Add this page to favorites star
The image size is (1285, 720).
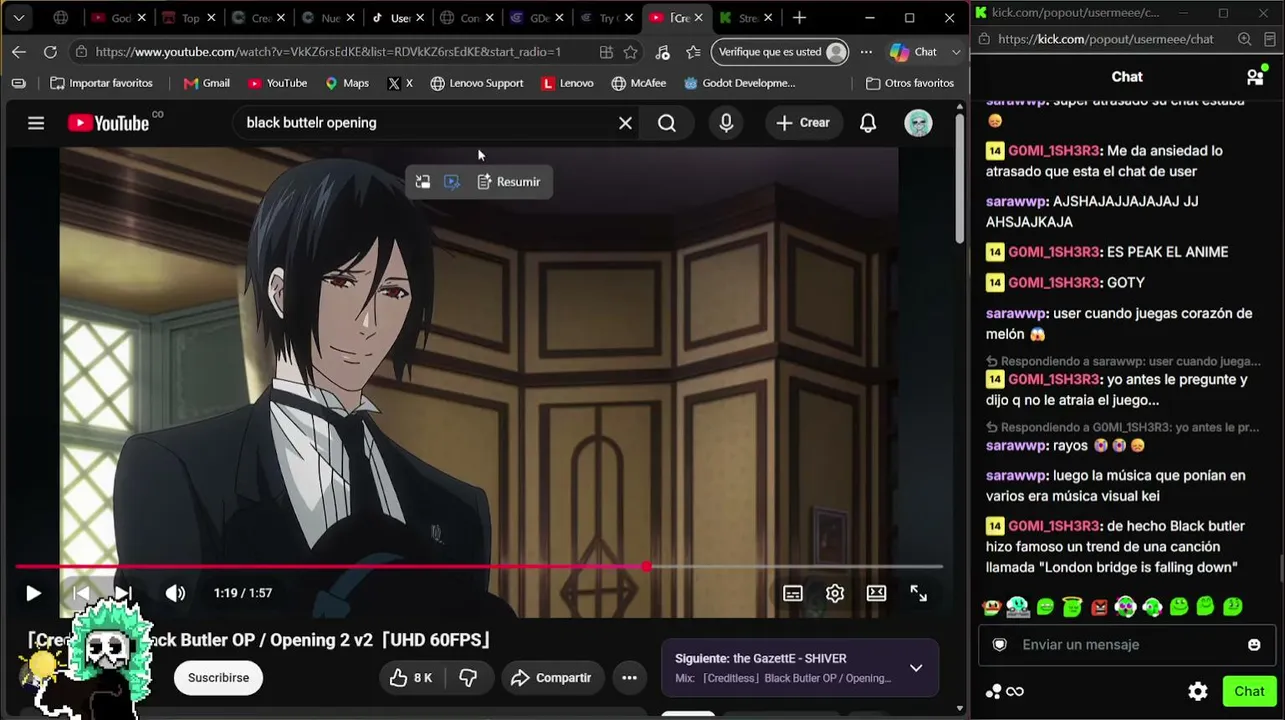[x=630, y=52]
